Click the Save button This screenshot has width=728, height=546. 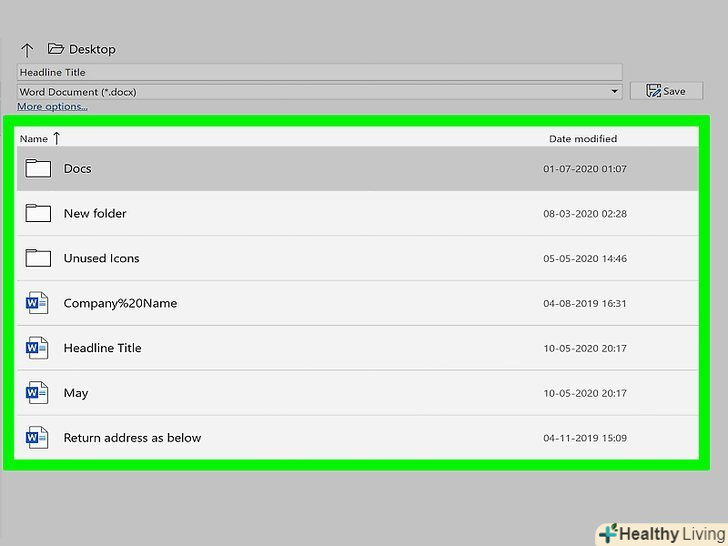click(x=666, y=91)
